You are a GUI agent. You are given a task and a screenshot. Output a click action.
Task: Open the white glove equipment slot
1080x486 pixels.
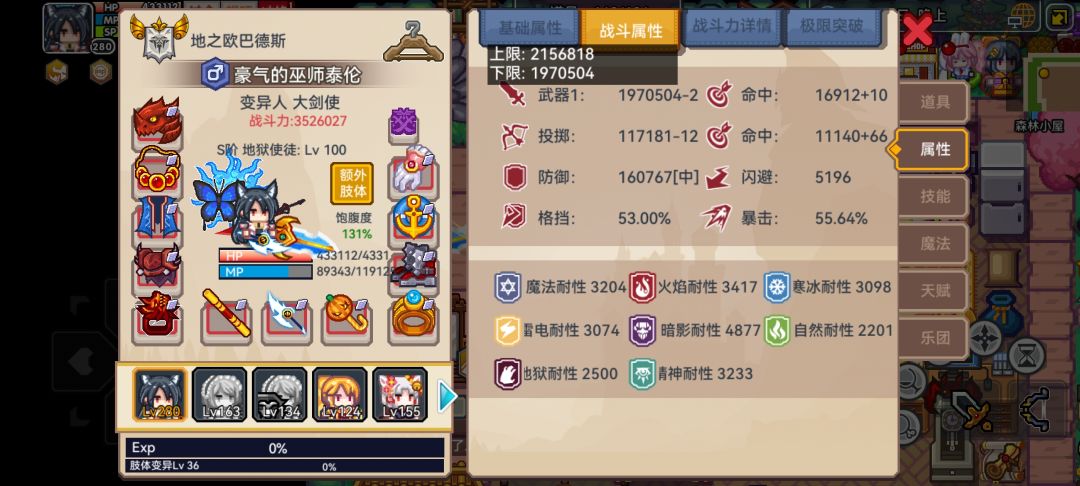[x=413, y=171]
